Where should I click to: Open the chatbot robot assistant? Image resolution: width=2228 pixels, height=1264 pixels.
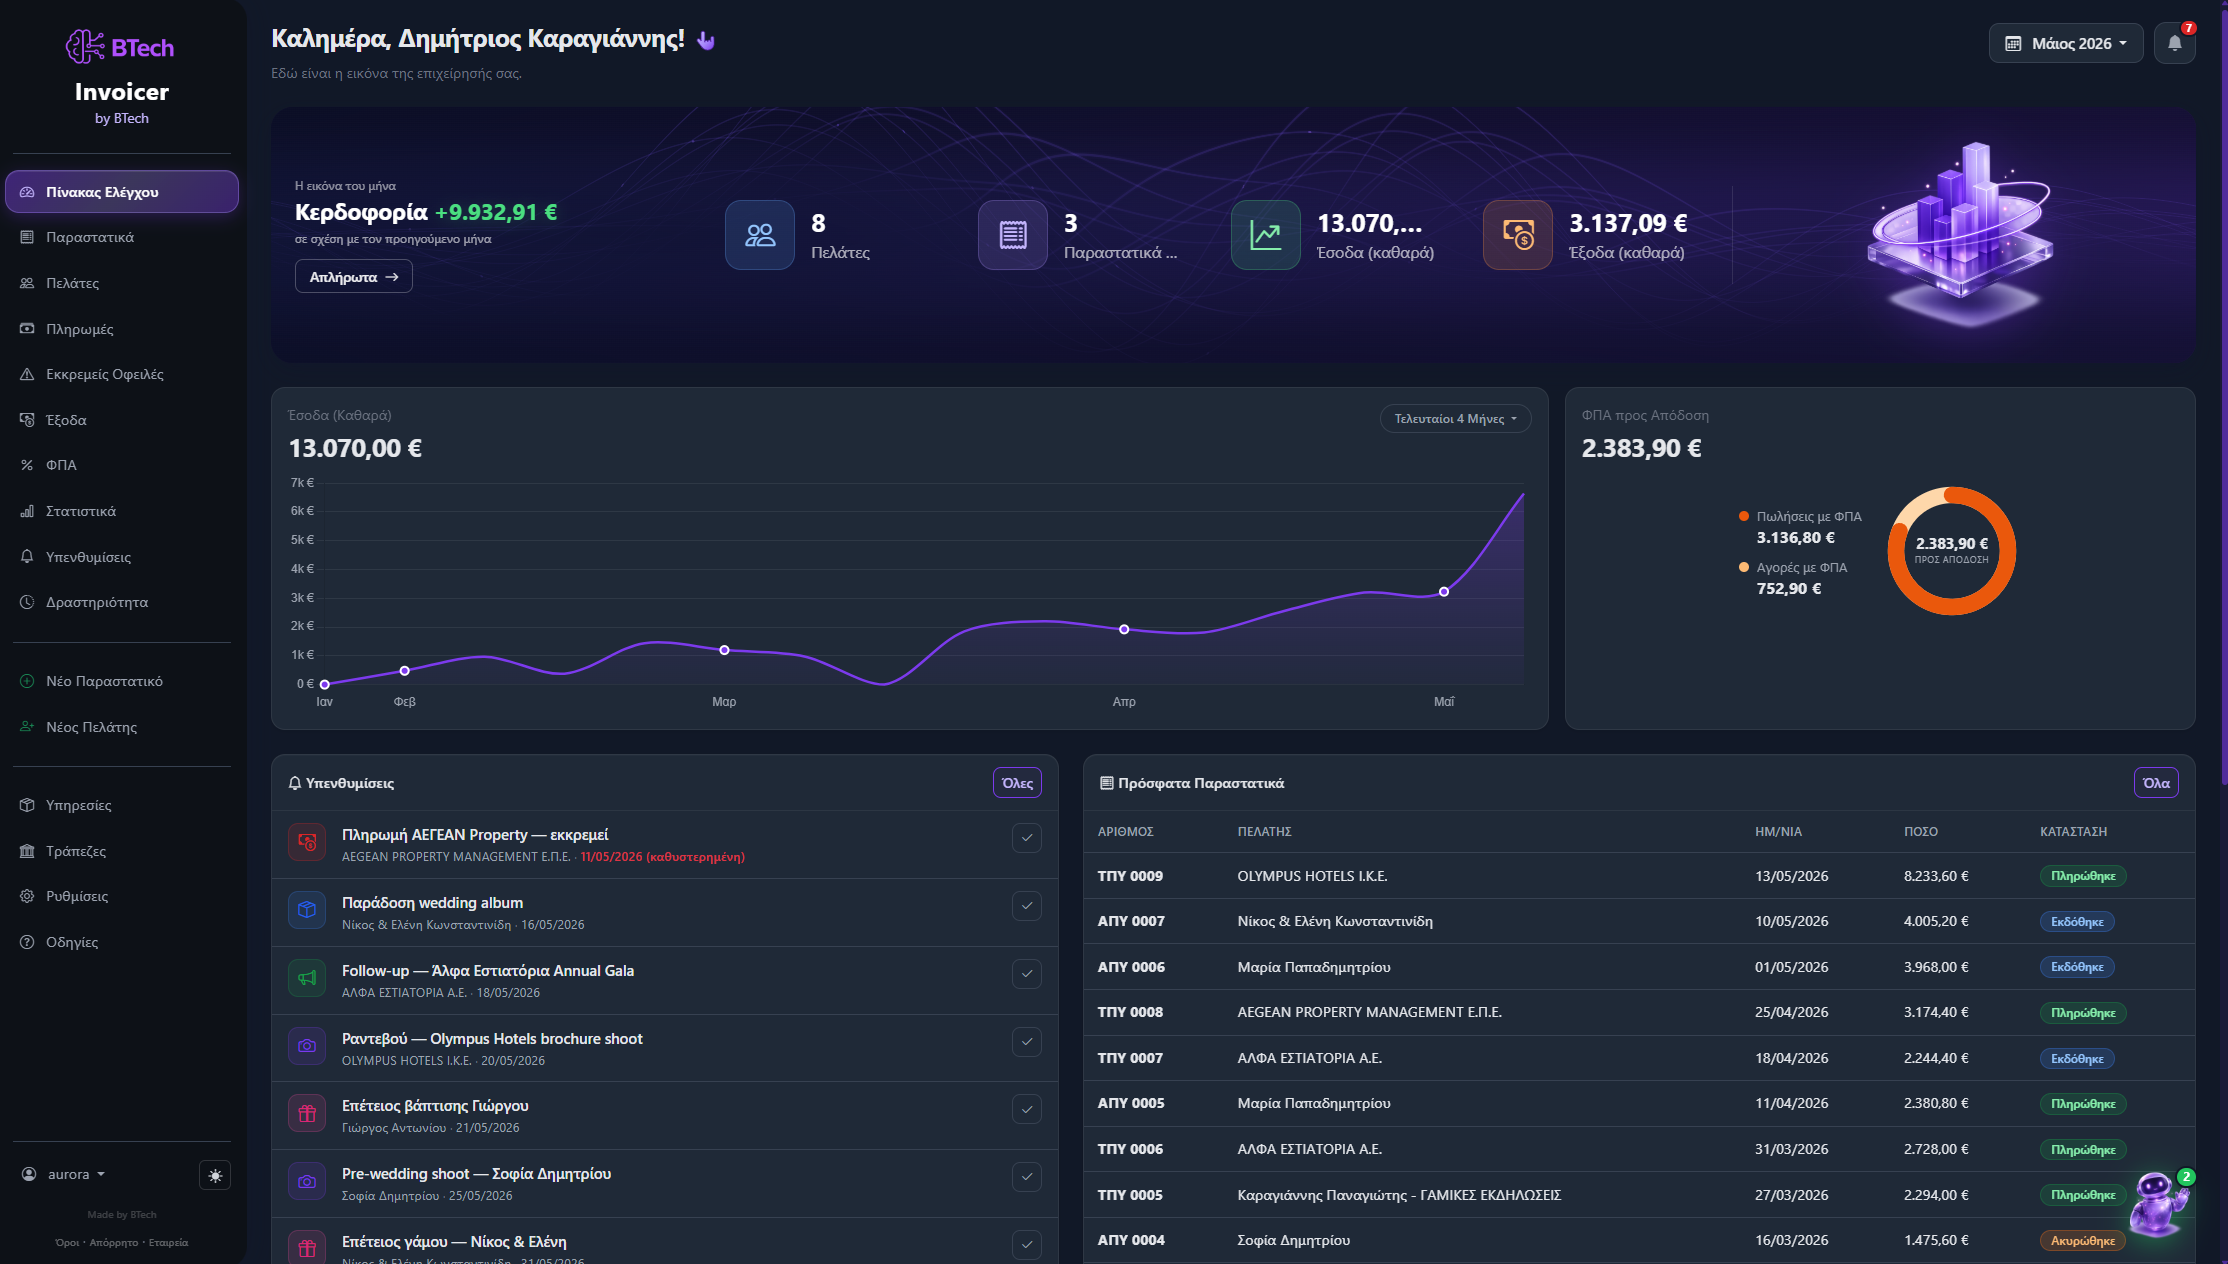2157,1203
